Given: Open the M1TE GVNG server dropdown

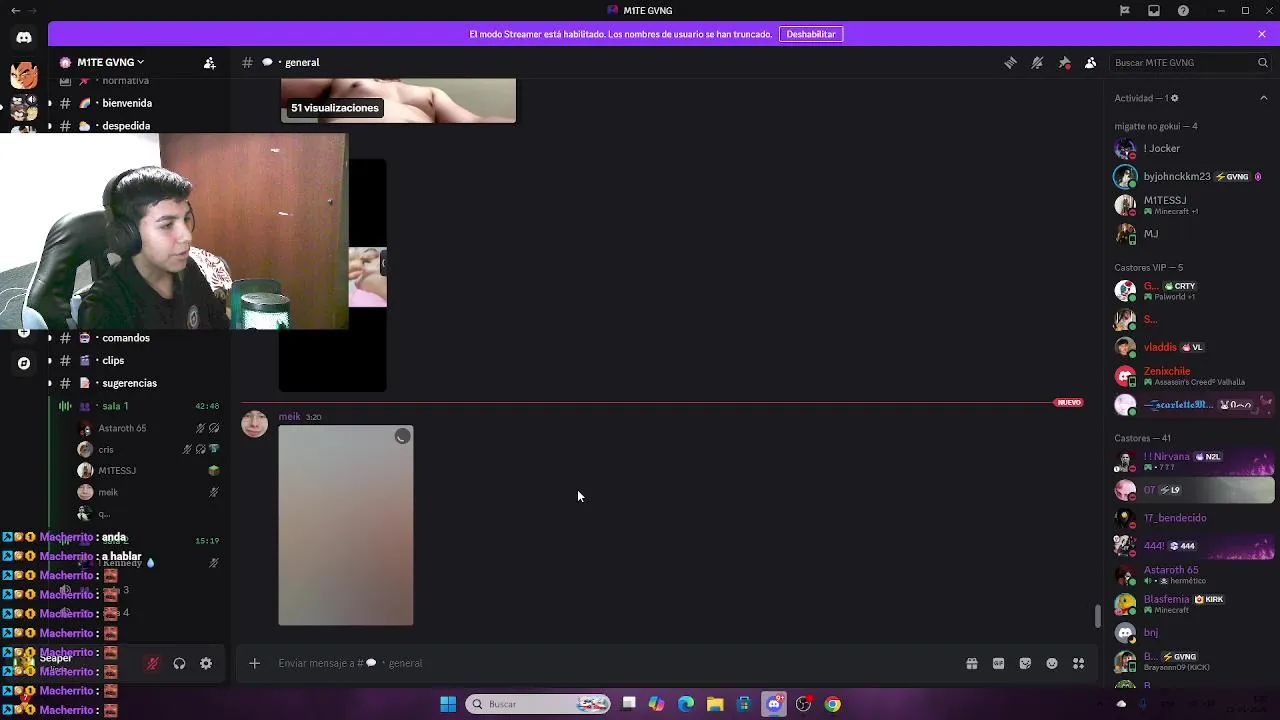Looking at the screenshot, I should (110, 62).
